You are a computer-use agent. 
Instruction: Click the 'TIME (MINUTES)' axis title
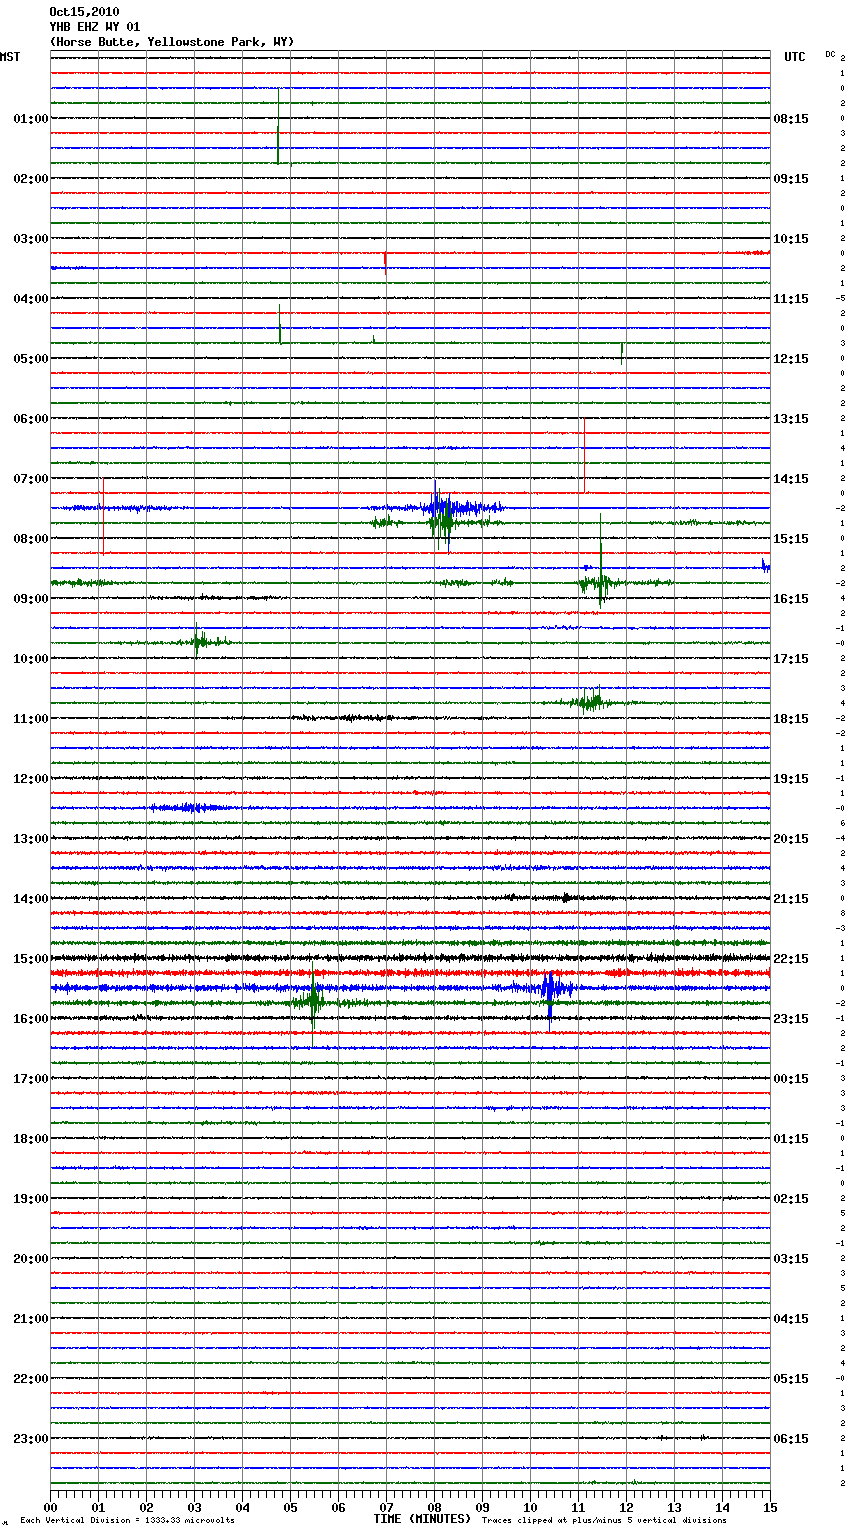point(422,1519)
